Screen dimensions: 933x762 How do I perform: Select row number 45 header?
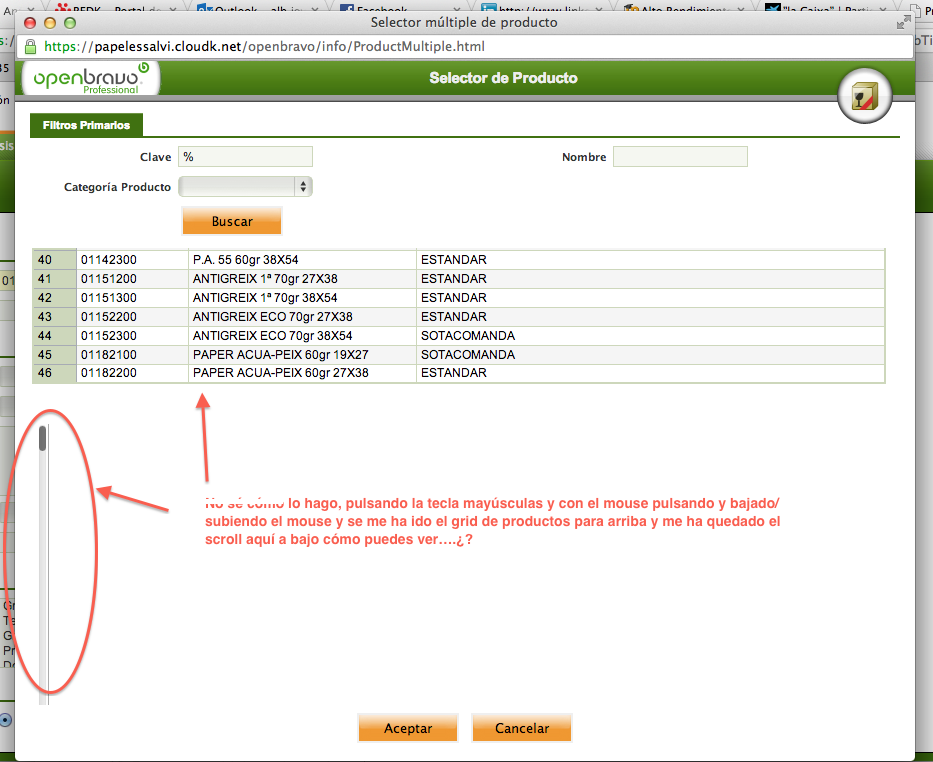[x=54, y=355]
